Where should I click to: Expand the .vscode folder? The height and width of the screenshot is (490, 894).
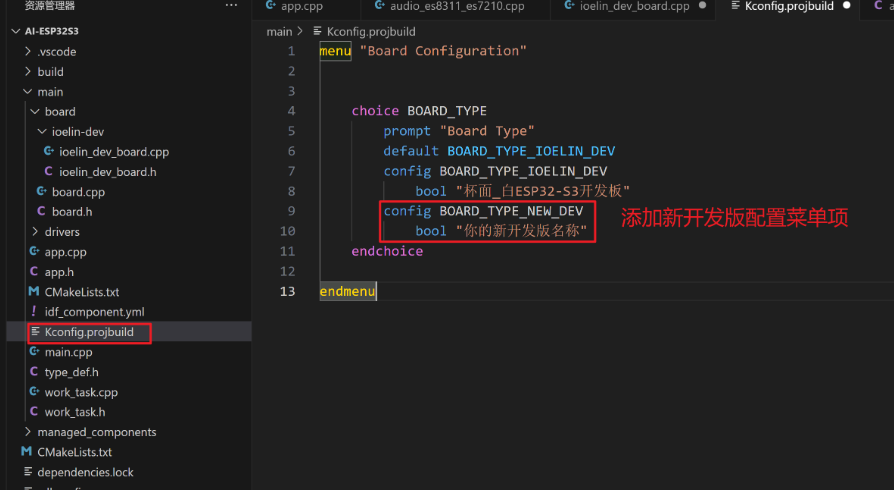click(x=28, y=51)
